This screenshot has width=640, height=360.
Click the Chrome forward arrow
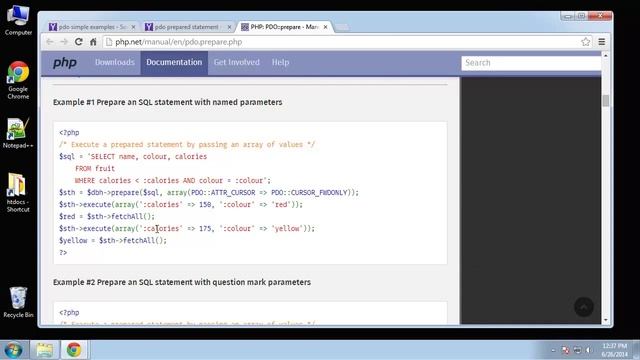[64, 42]
